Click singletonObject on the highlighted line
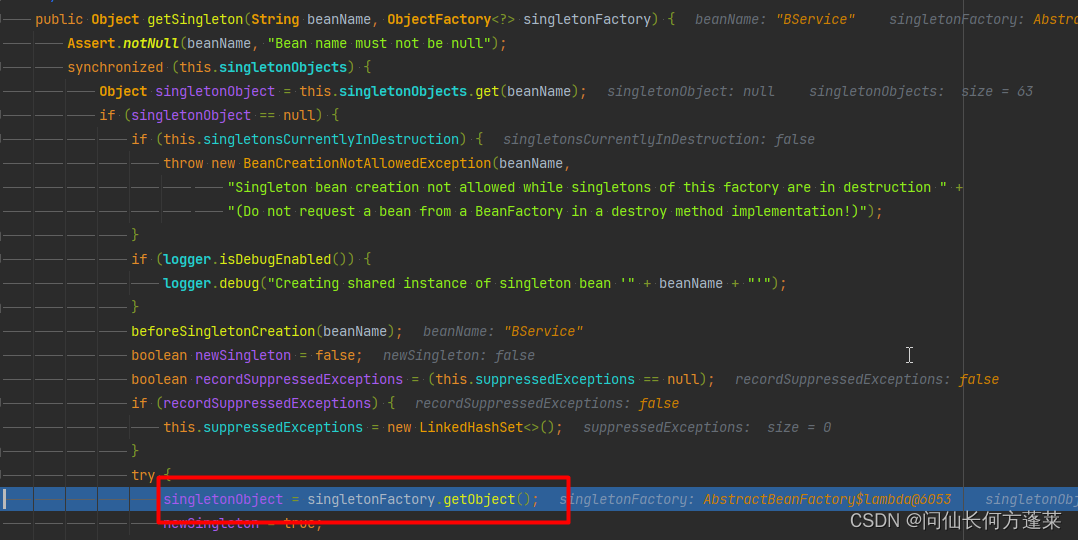1078x540 pixels. pyautogui.click(x=223, y=499)
